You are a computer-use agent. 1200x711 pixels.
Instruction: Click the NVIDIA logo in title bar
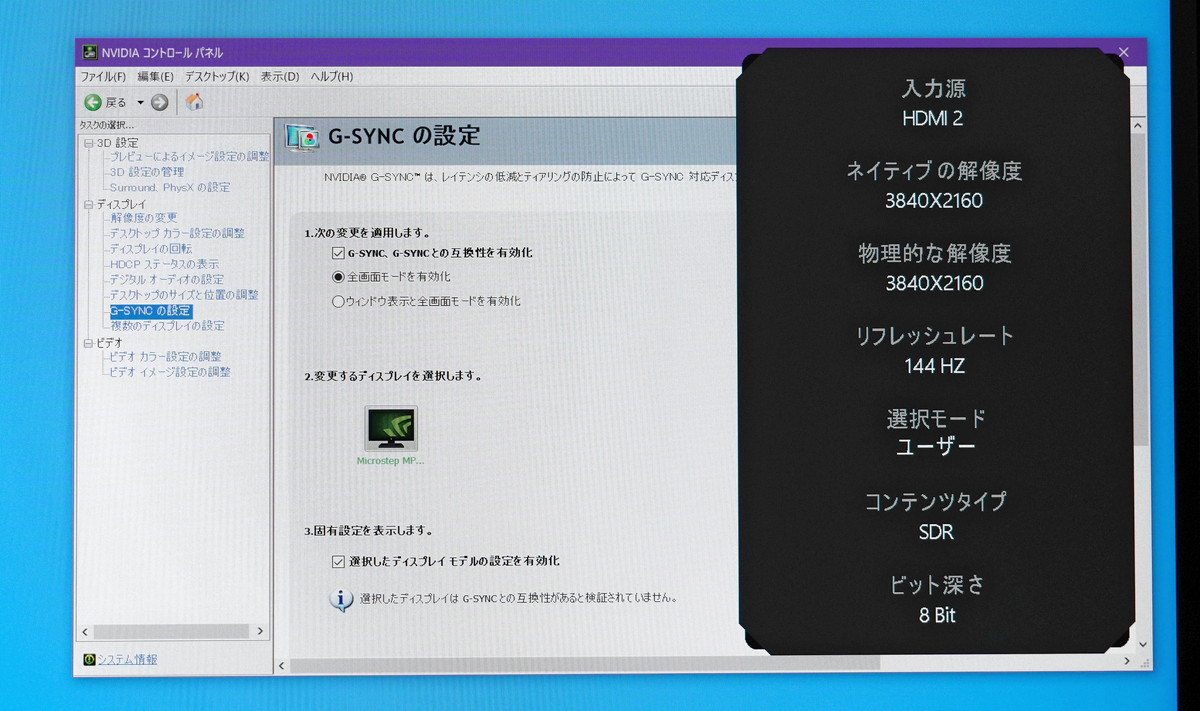pyautogui.click(x=90, y=53)
